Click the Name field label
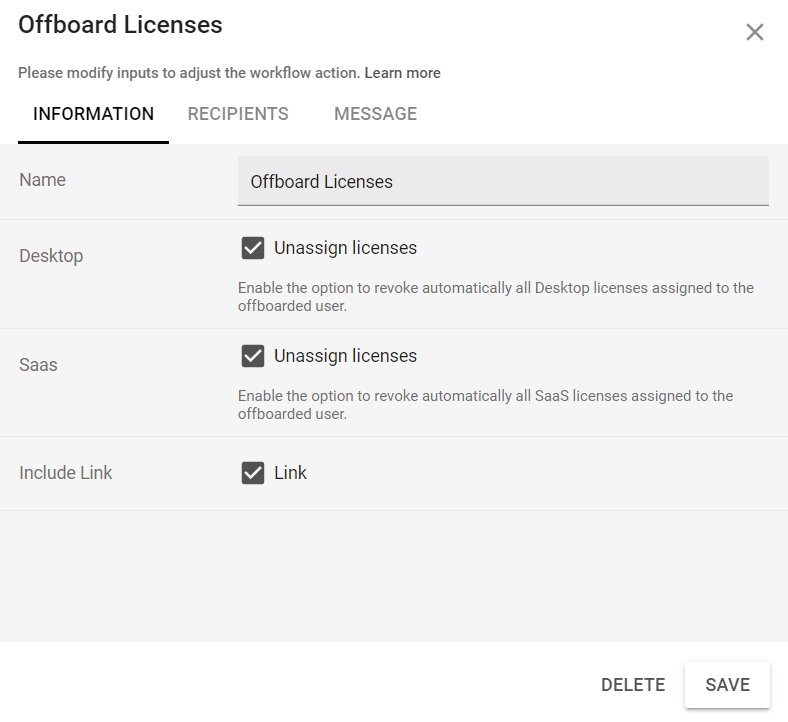 tap(42, 180)
